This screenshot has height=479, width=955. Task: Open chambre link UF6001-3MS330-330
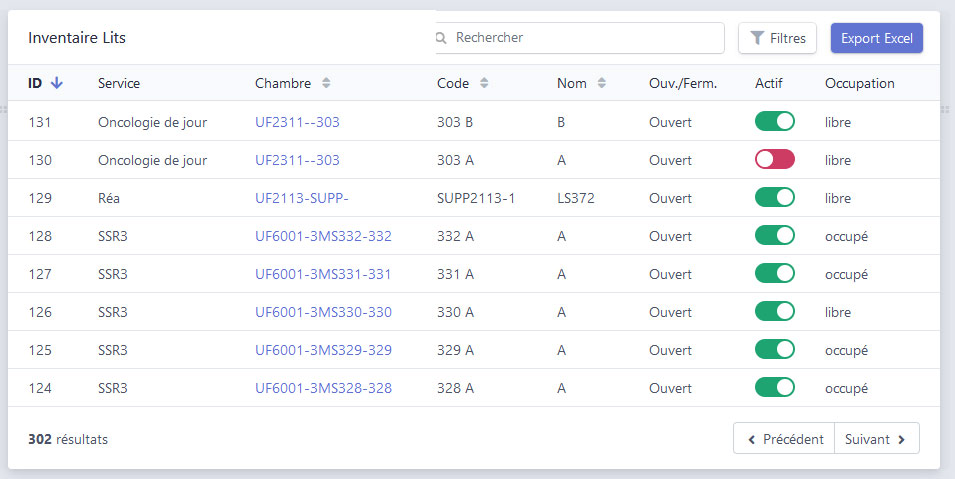(323, 312)
